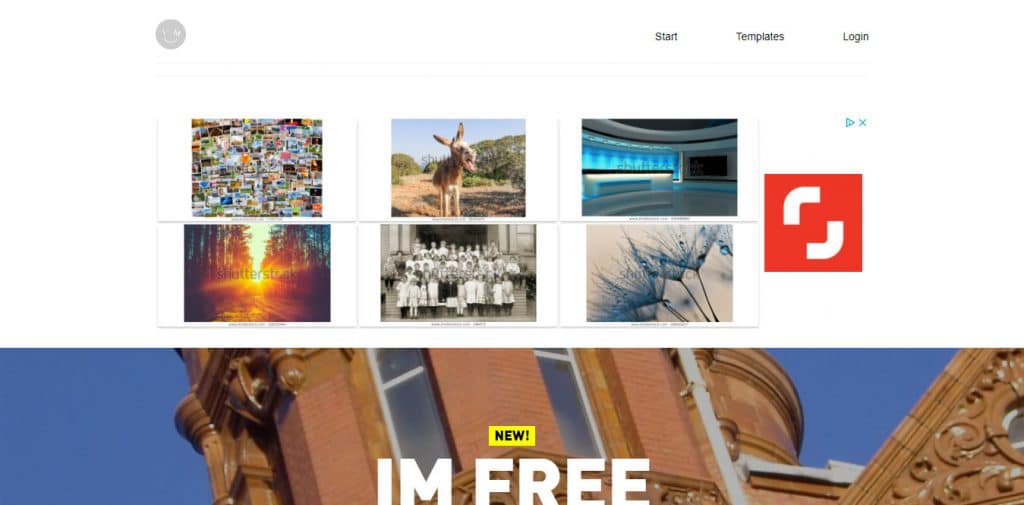Select the photo collage thumbnail

(x=257, y=167)
